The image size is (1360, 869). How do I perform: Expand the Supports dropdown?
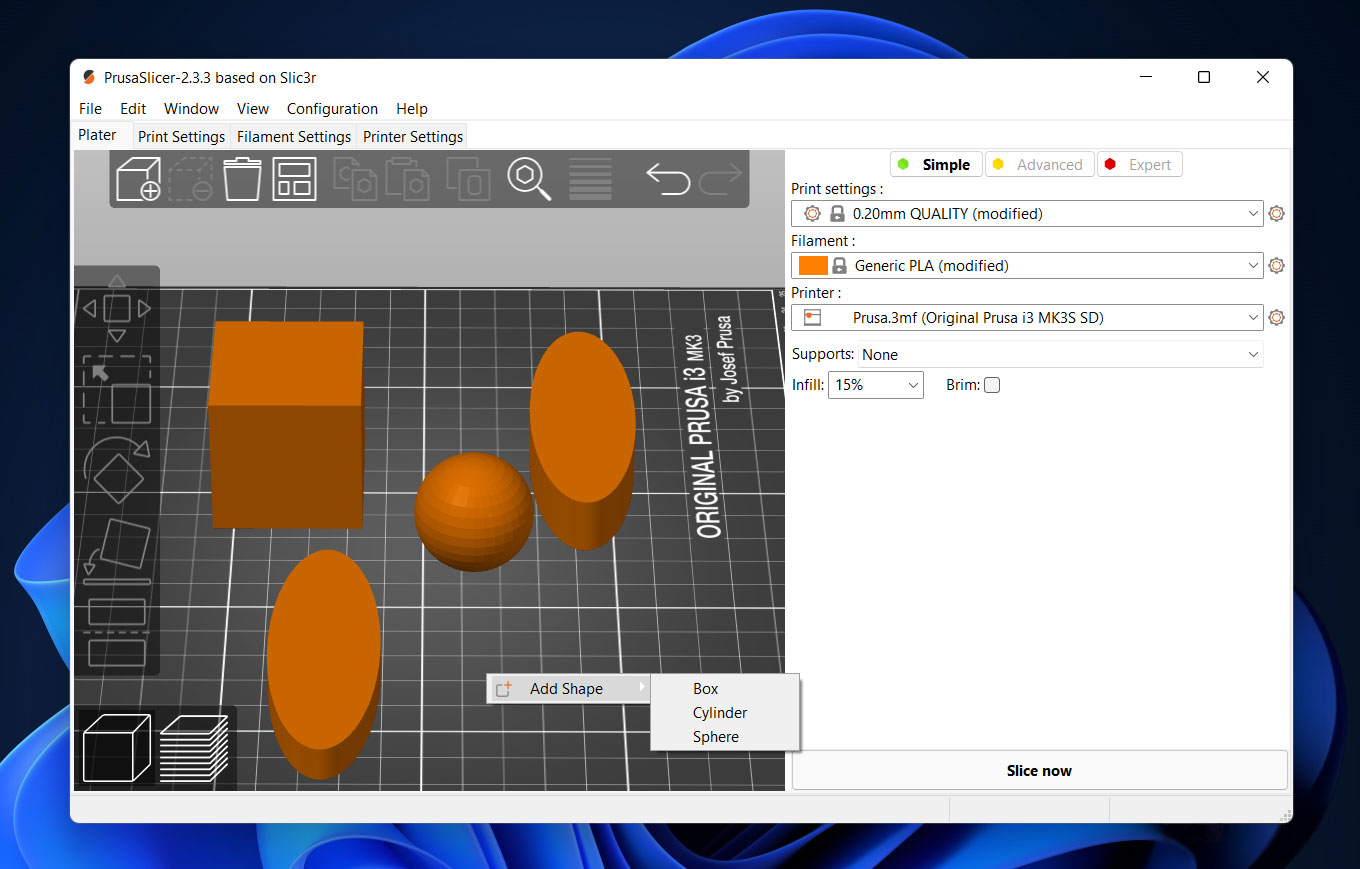(x=1060, y=355)
